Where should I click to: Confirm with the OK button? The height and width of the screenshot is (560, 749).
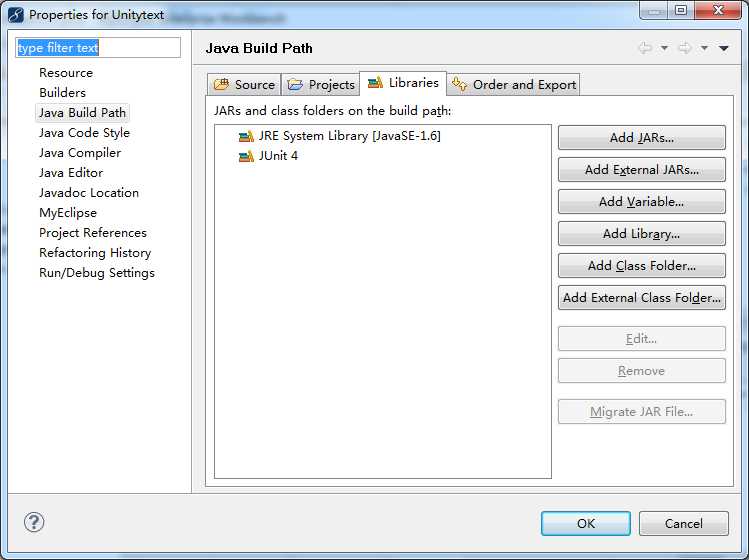click(586, 524)
